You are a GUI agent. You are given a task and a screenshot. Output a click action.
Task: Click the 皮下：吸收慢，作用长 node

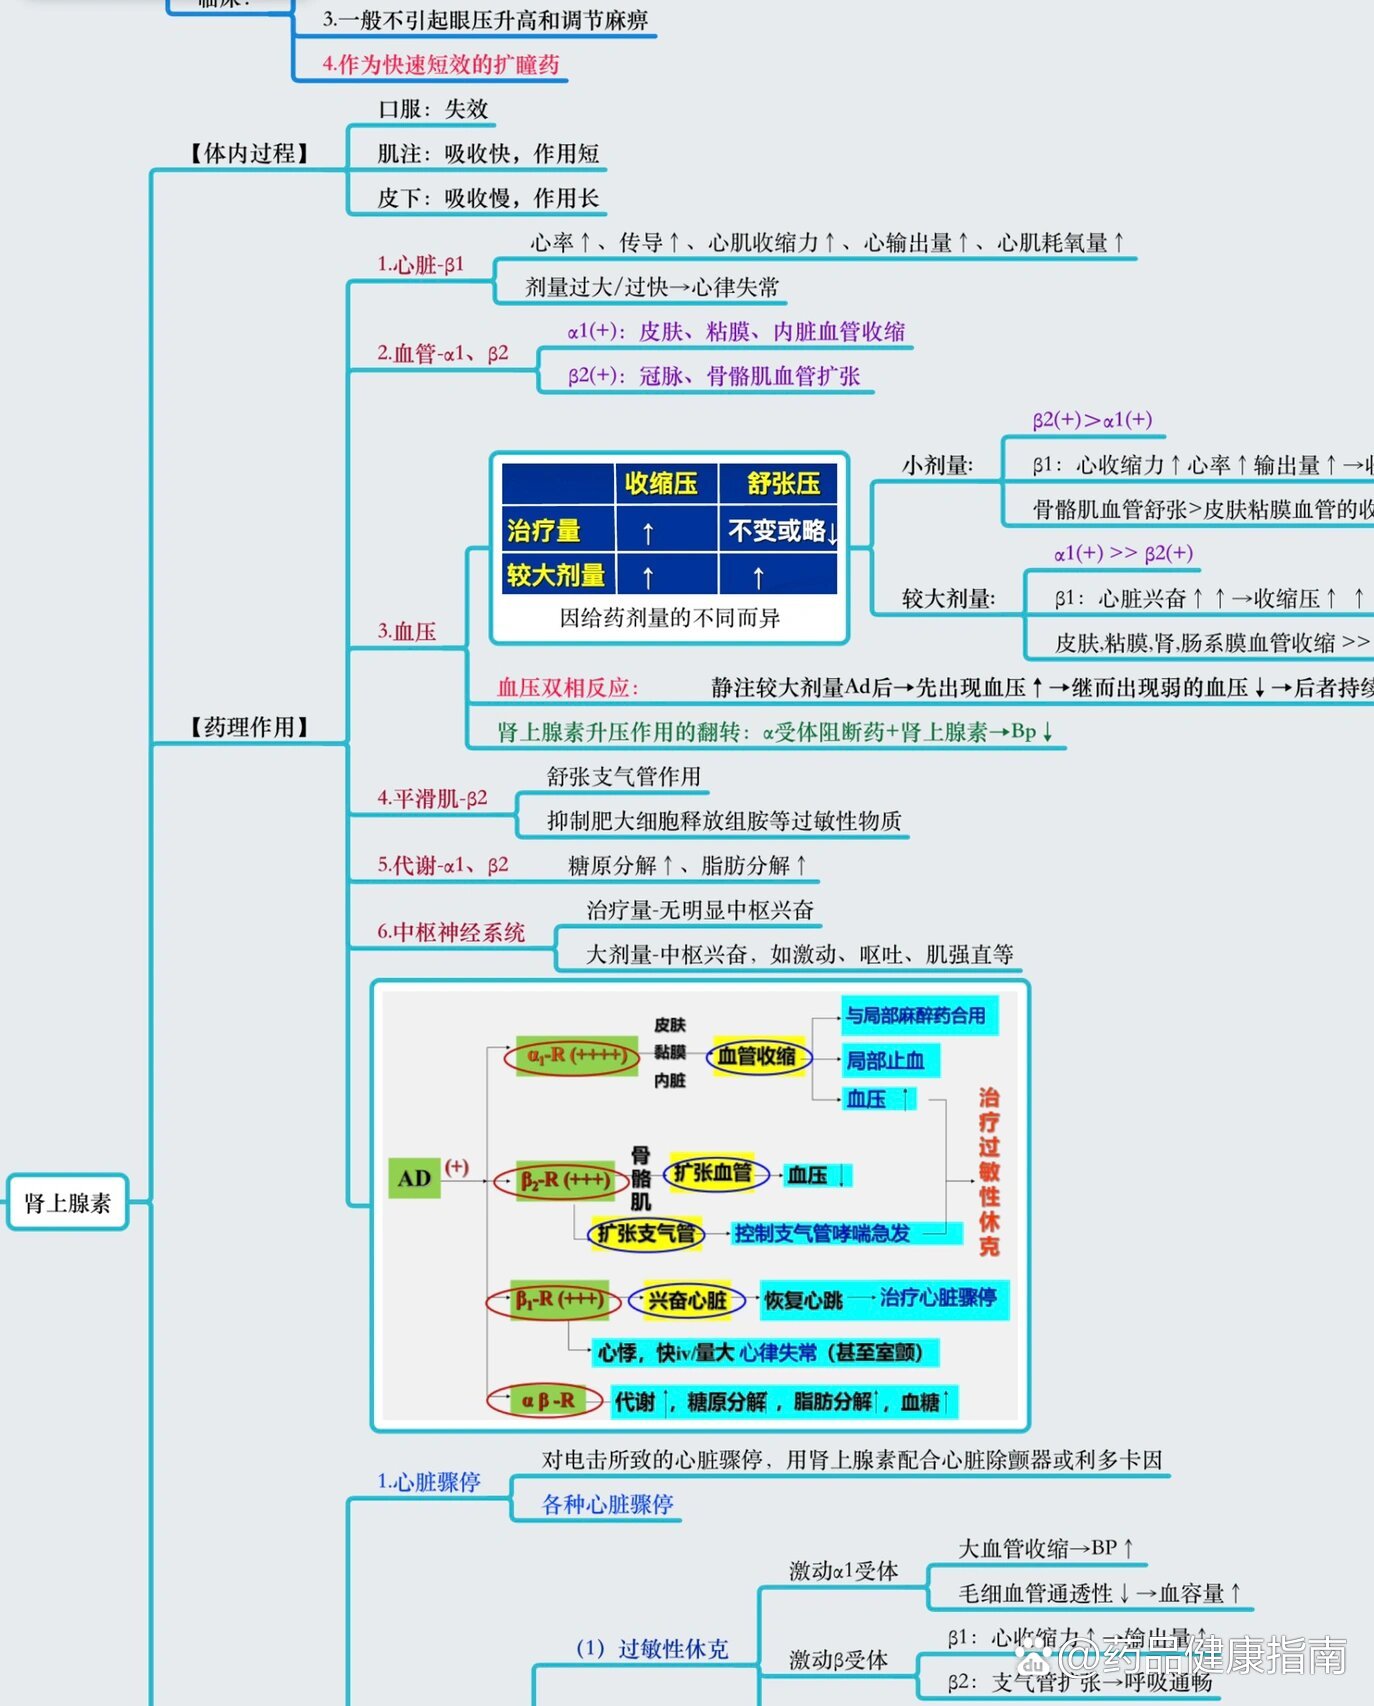click(488, 198)
